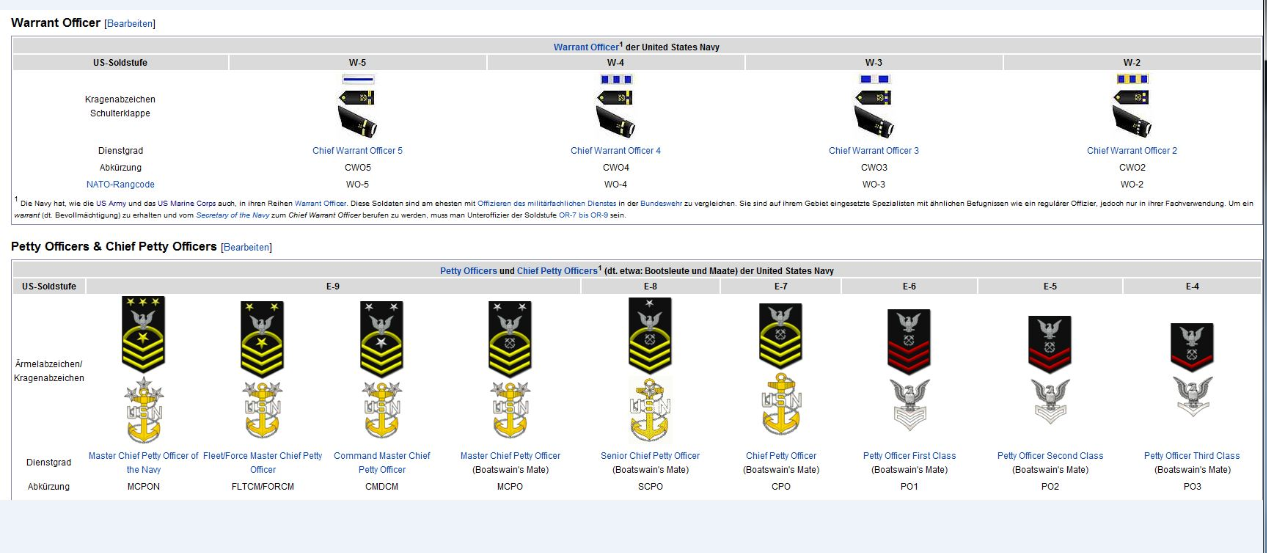Screen dimensions: 1267x553
Task: Open the Fleet/Force Master Chief sleeve insignia
Action: [262, 338]
